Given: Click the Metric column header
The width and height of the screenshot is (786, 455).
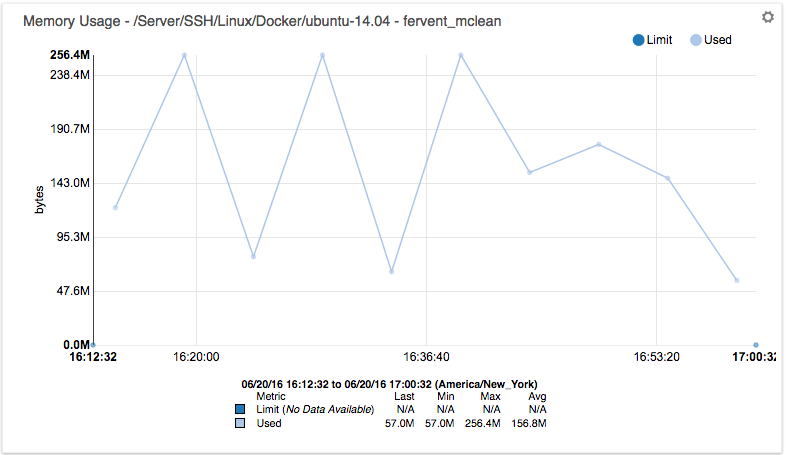Looking at the screenshot, I should (x=271, y=396).
